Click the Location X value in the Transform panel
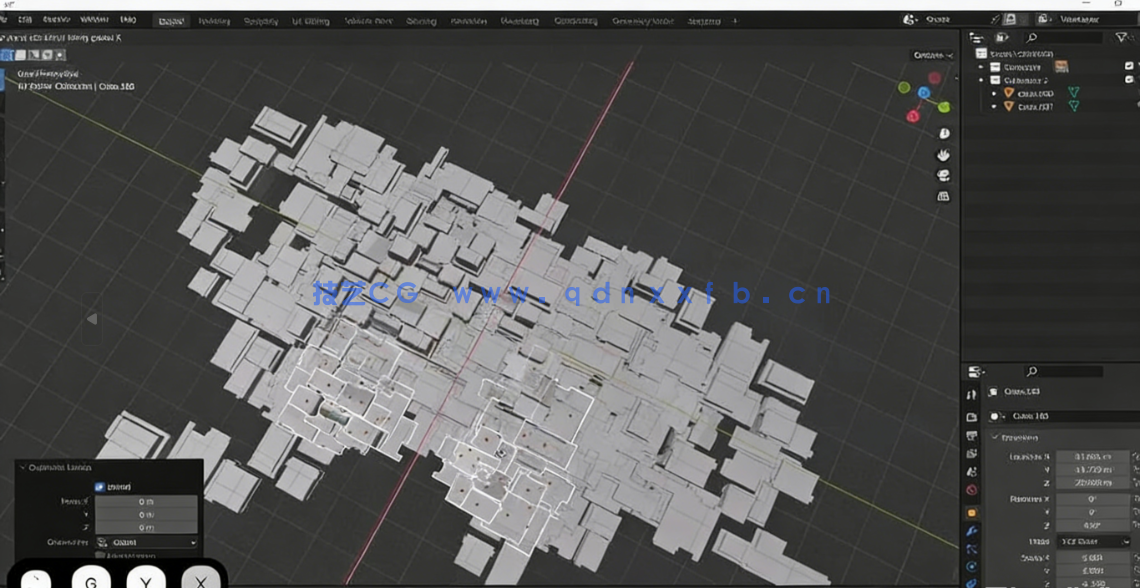The image size is (1140, 588). pos(1095,456)
